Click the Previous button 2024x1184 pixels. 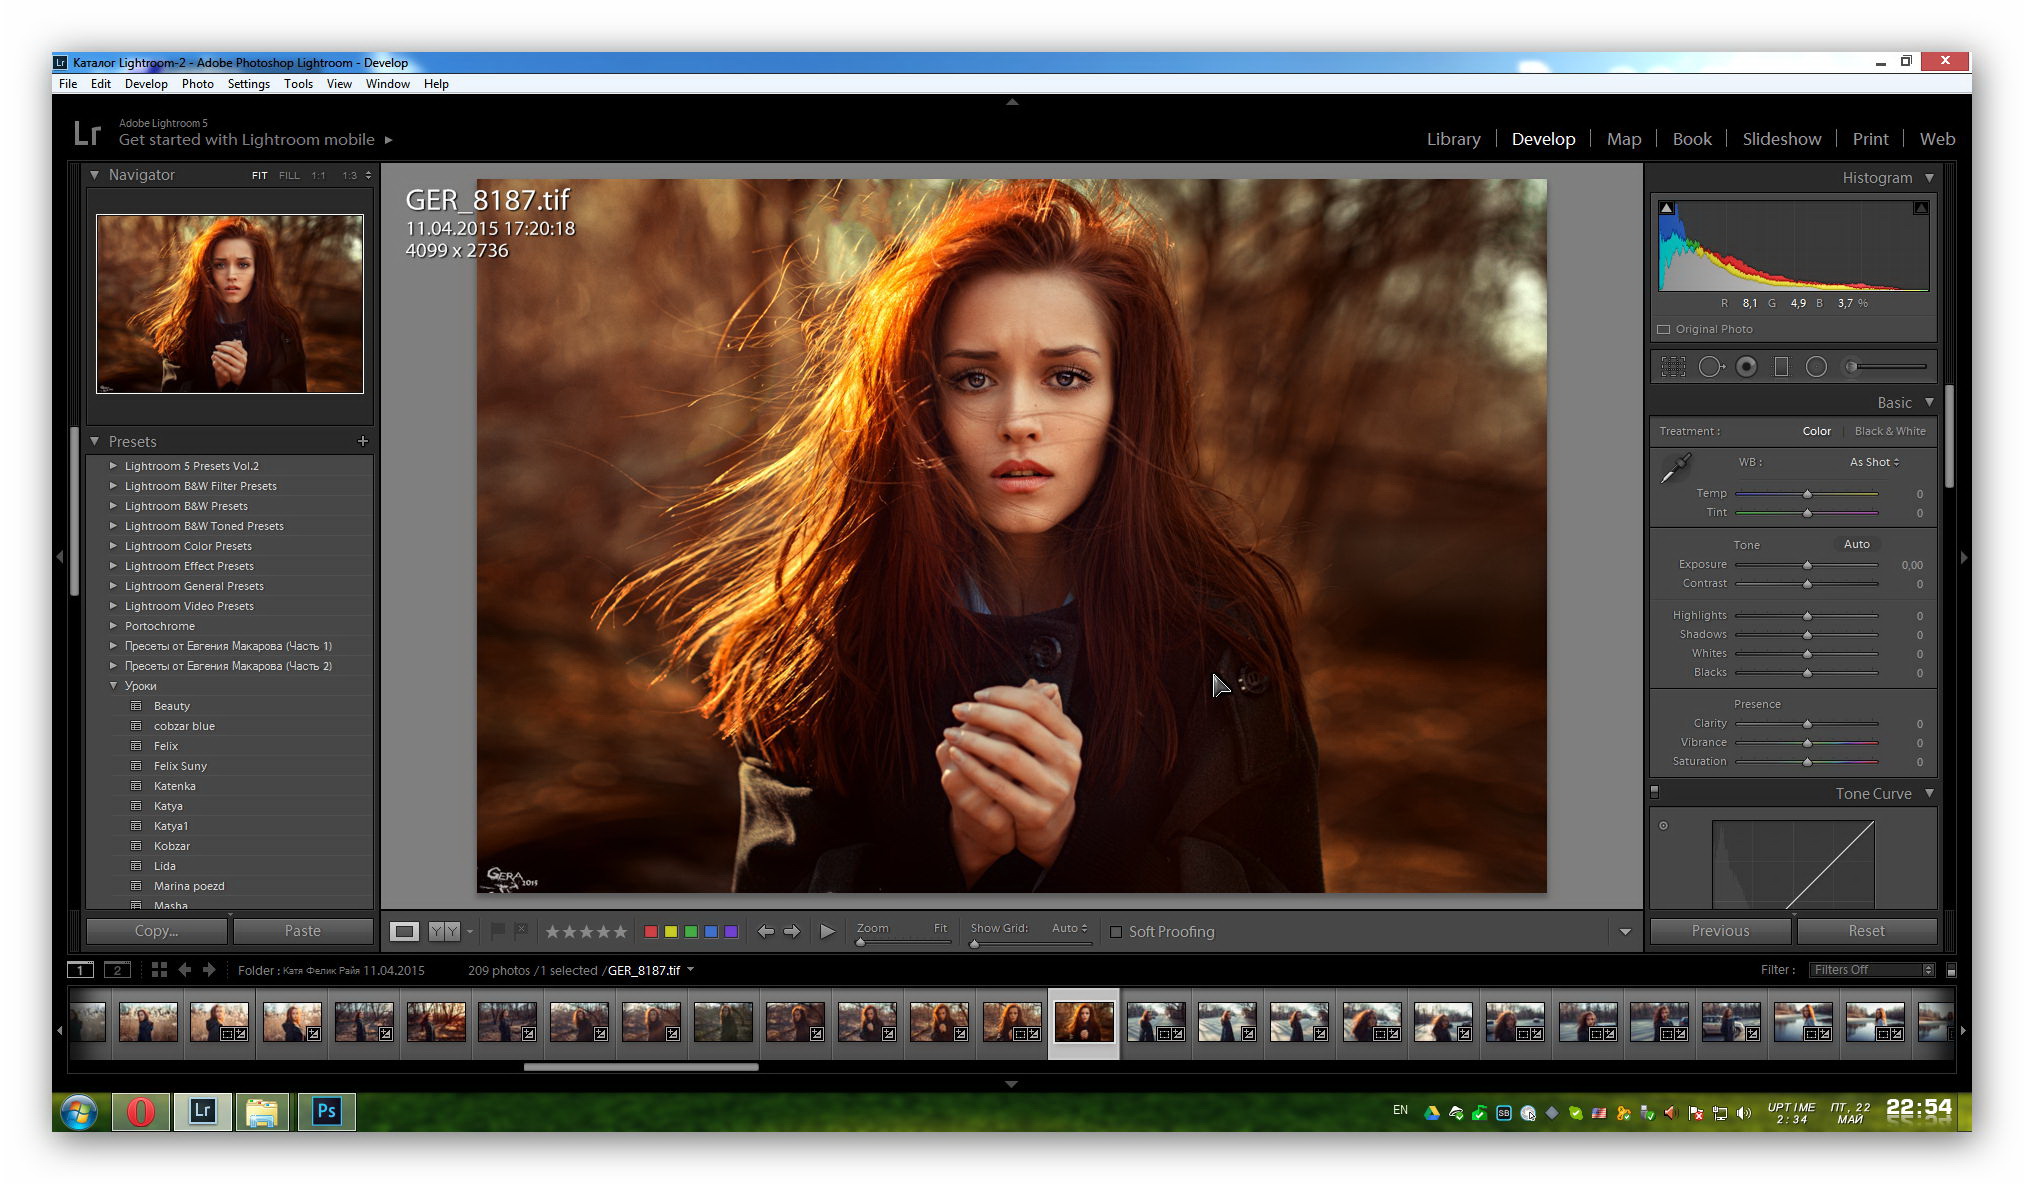pos(1720,931)
